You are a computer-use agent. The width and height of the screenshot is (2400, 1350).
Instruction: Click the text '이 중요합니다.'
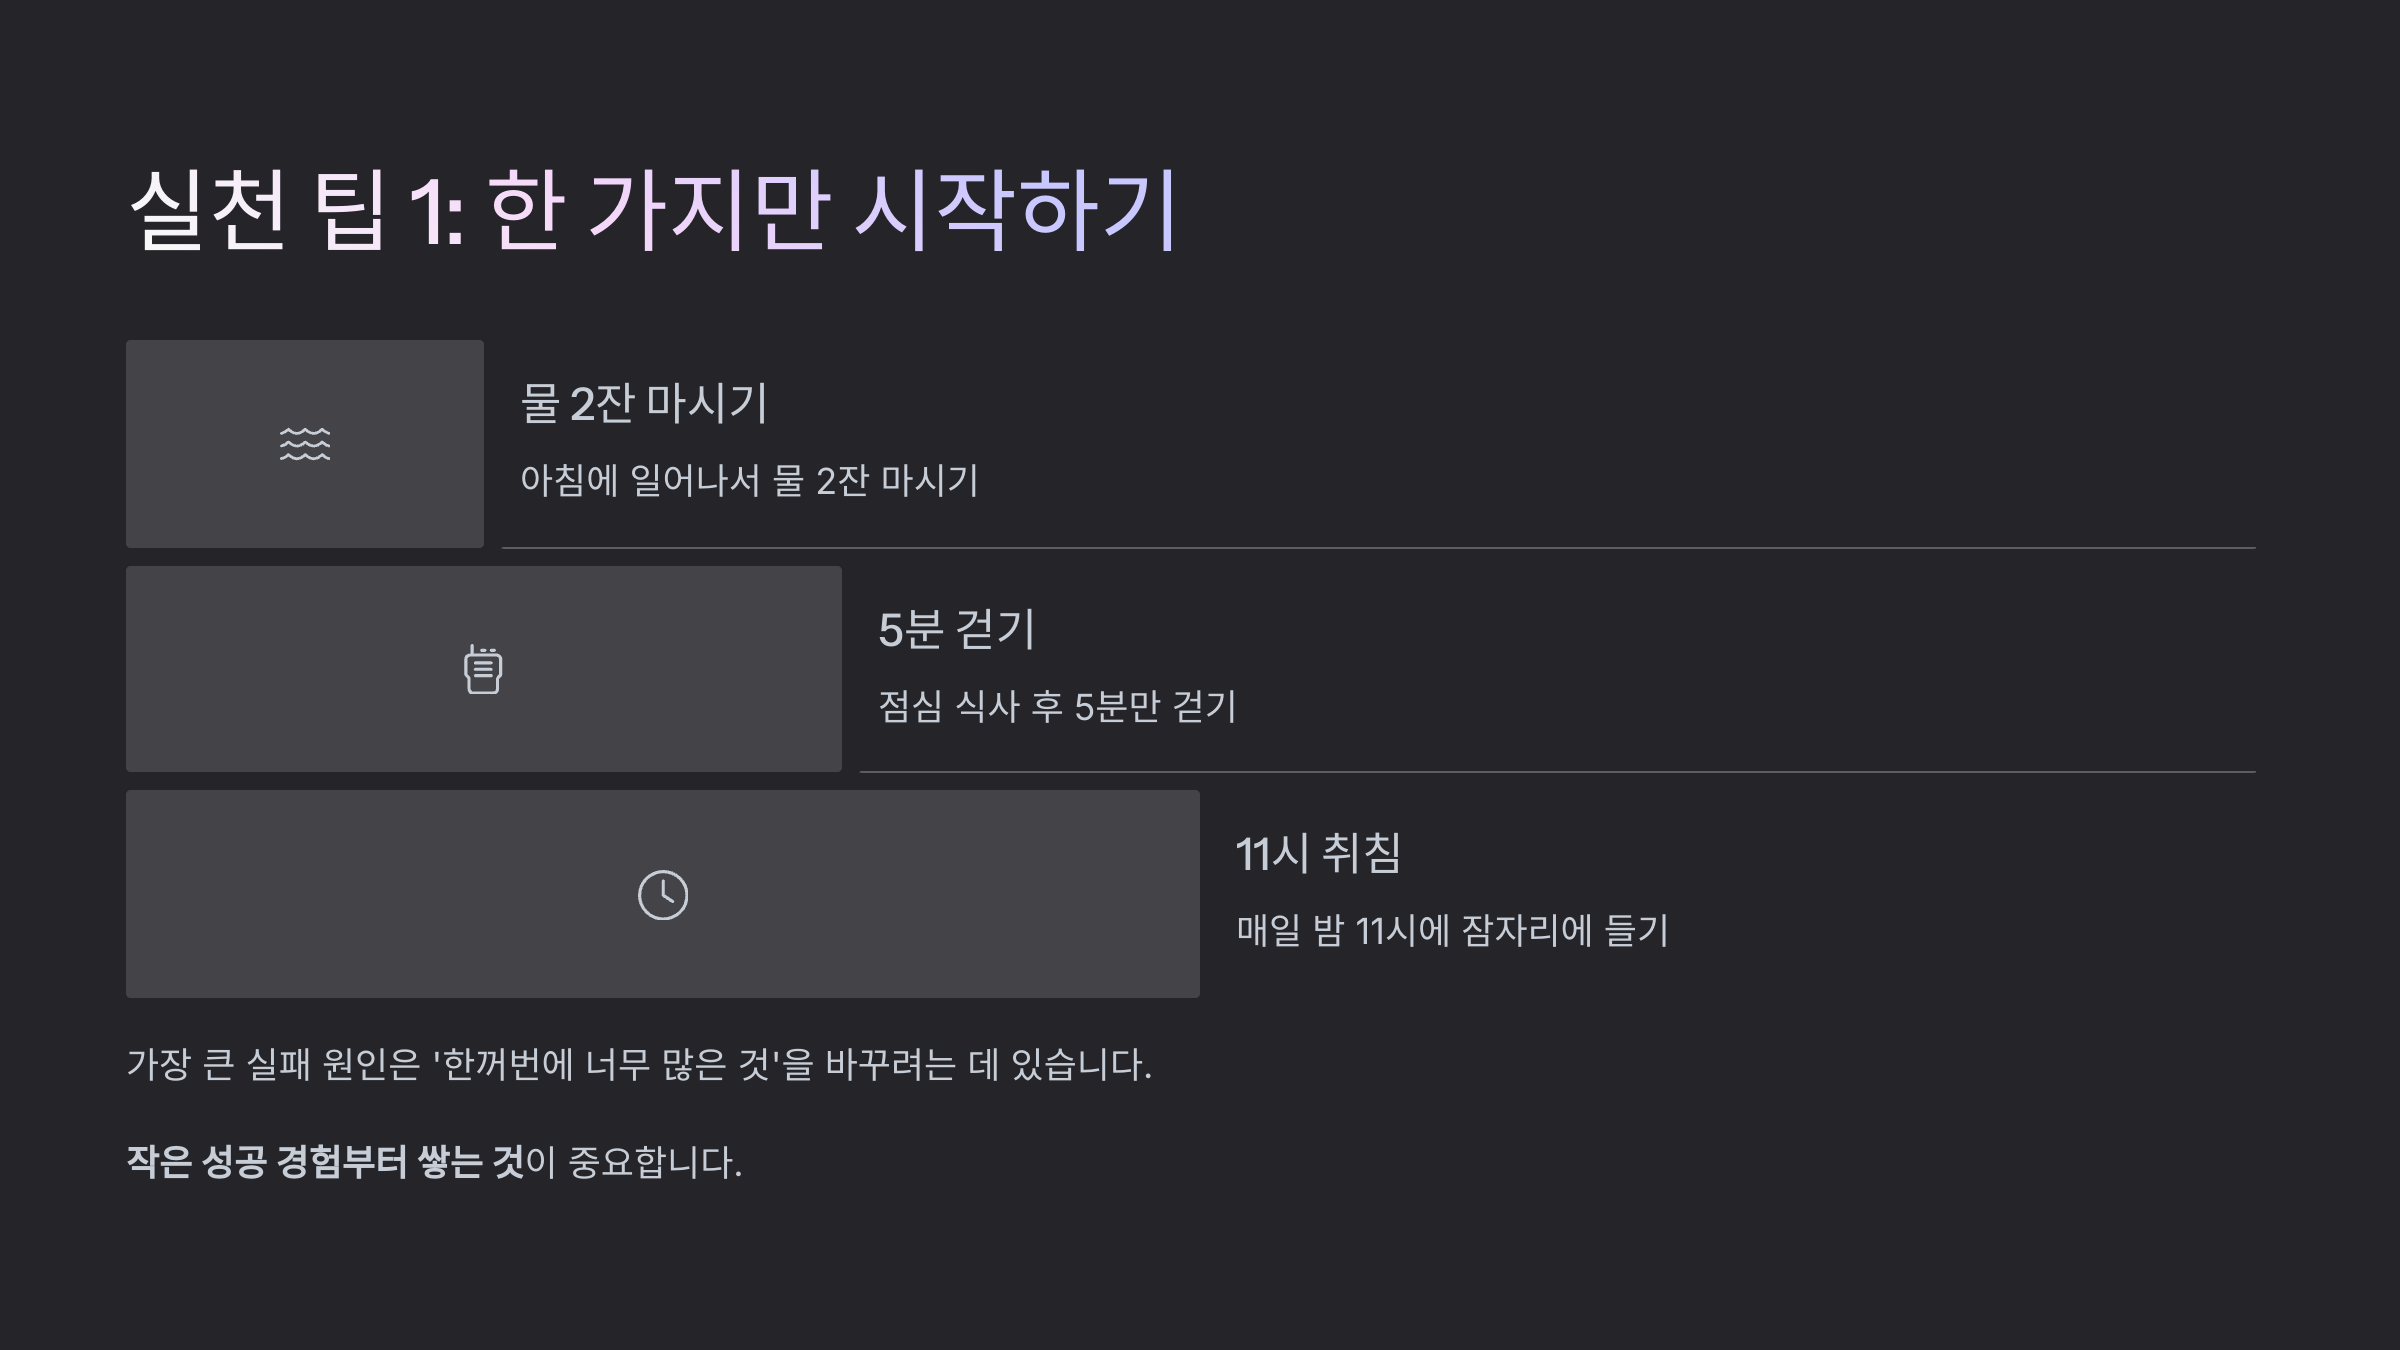pos(634,1162)
